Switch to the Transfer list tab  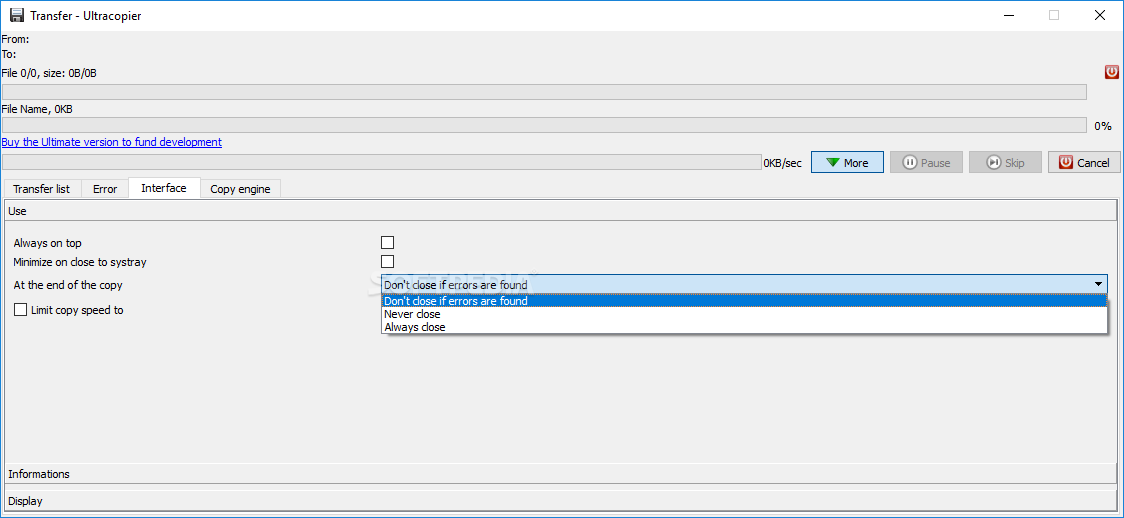42,189
